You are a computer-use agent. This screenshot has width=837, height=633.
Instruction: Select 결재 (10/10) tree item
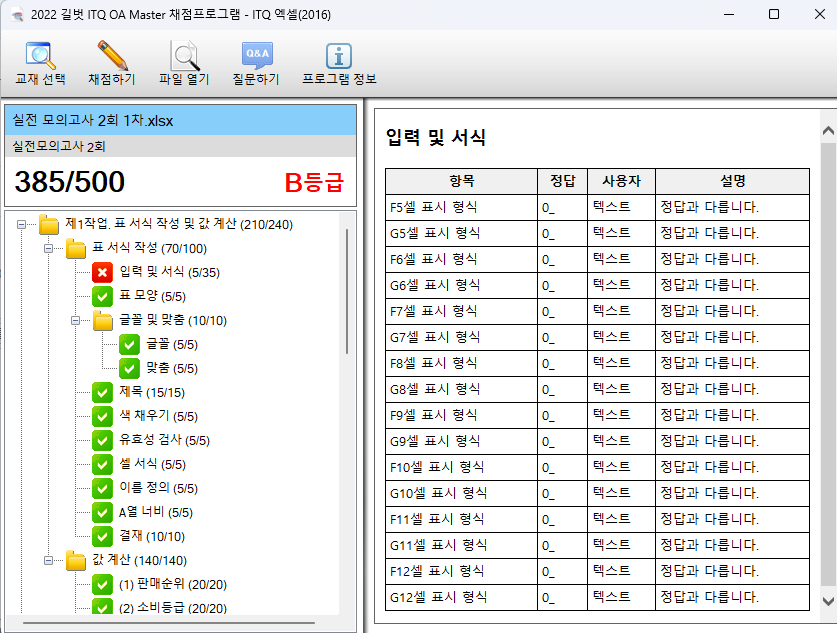[152, 536]
